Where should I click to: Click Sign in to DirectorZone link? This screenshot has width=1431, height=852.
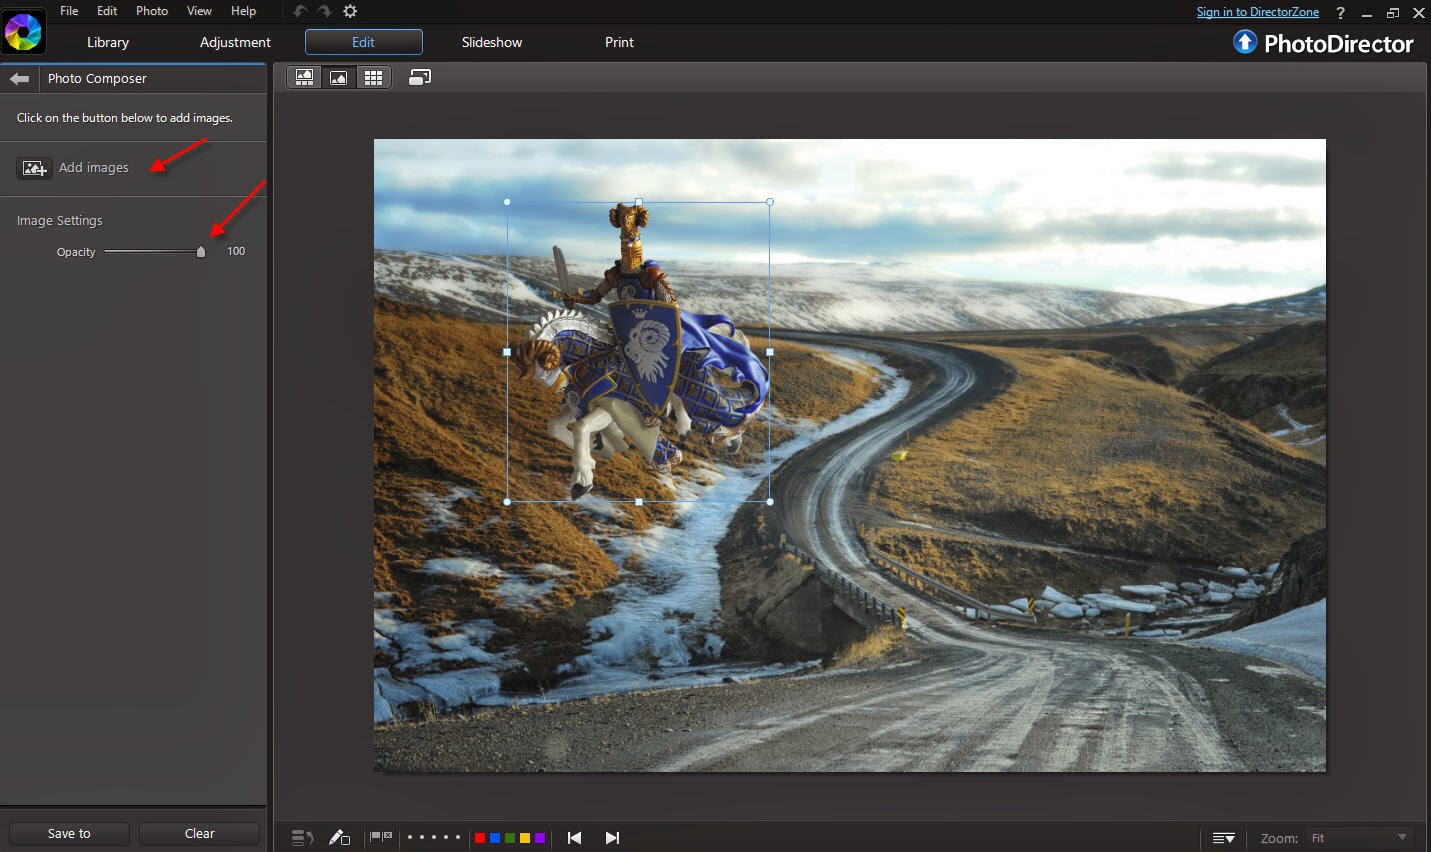click(x=1258, y=12)
